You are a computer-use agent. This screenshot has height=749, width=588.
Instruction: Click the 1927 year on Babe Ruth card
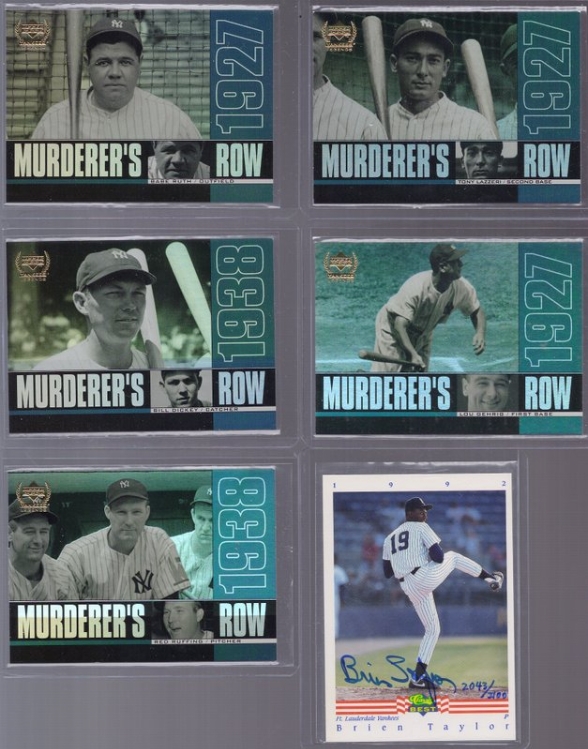tap(240, 76)
